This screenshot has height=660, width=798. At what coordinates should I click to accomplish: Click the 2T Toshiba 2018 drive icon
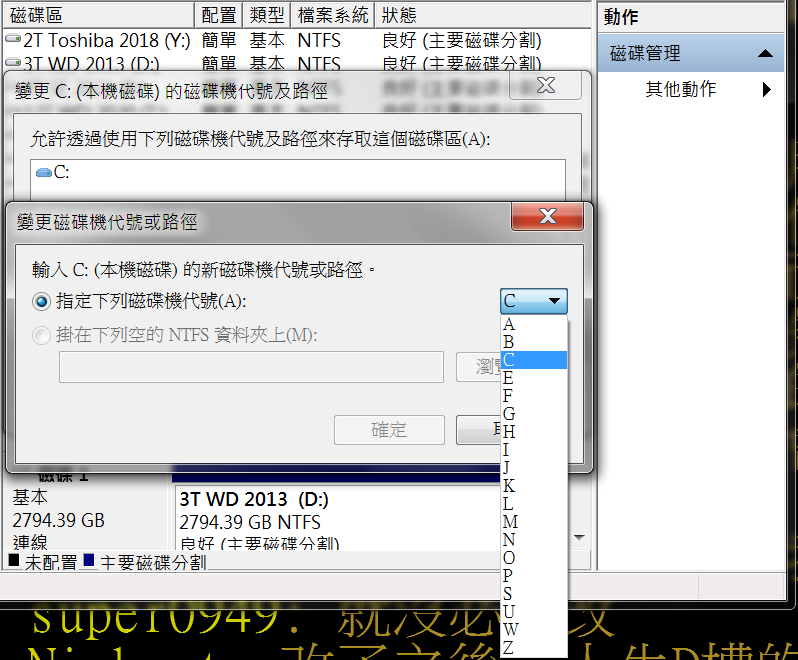point(12,41)
